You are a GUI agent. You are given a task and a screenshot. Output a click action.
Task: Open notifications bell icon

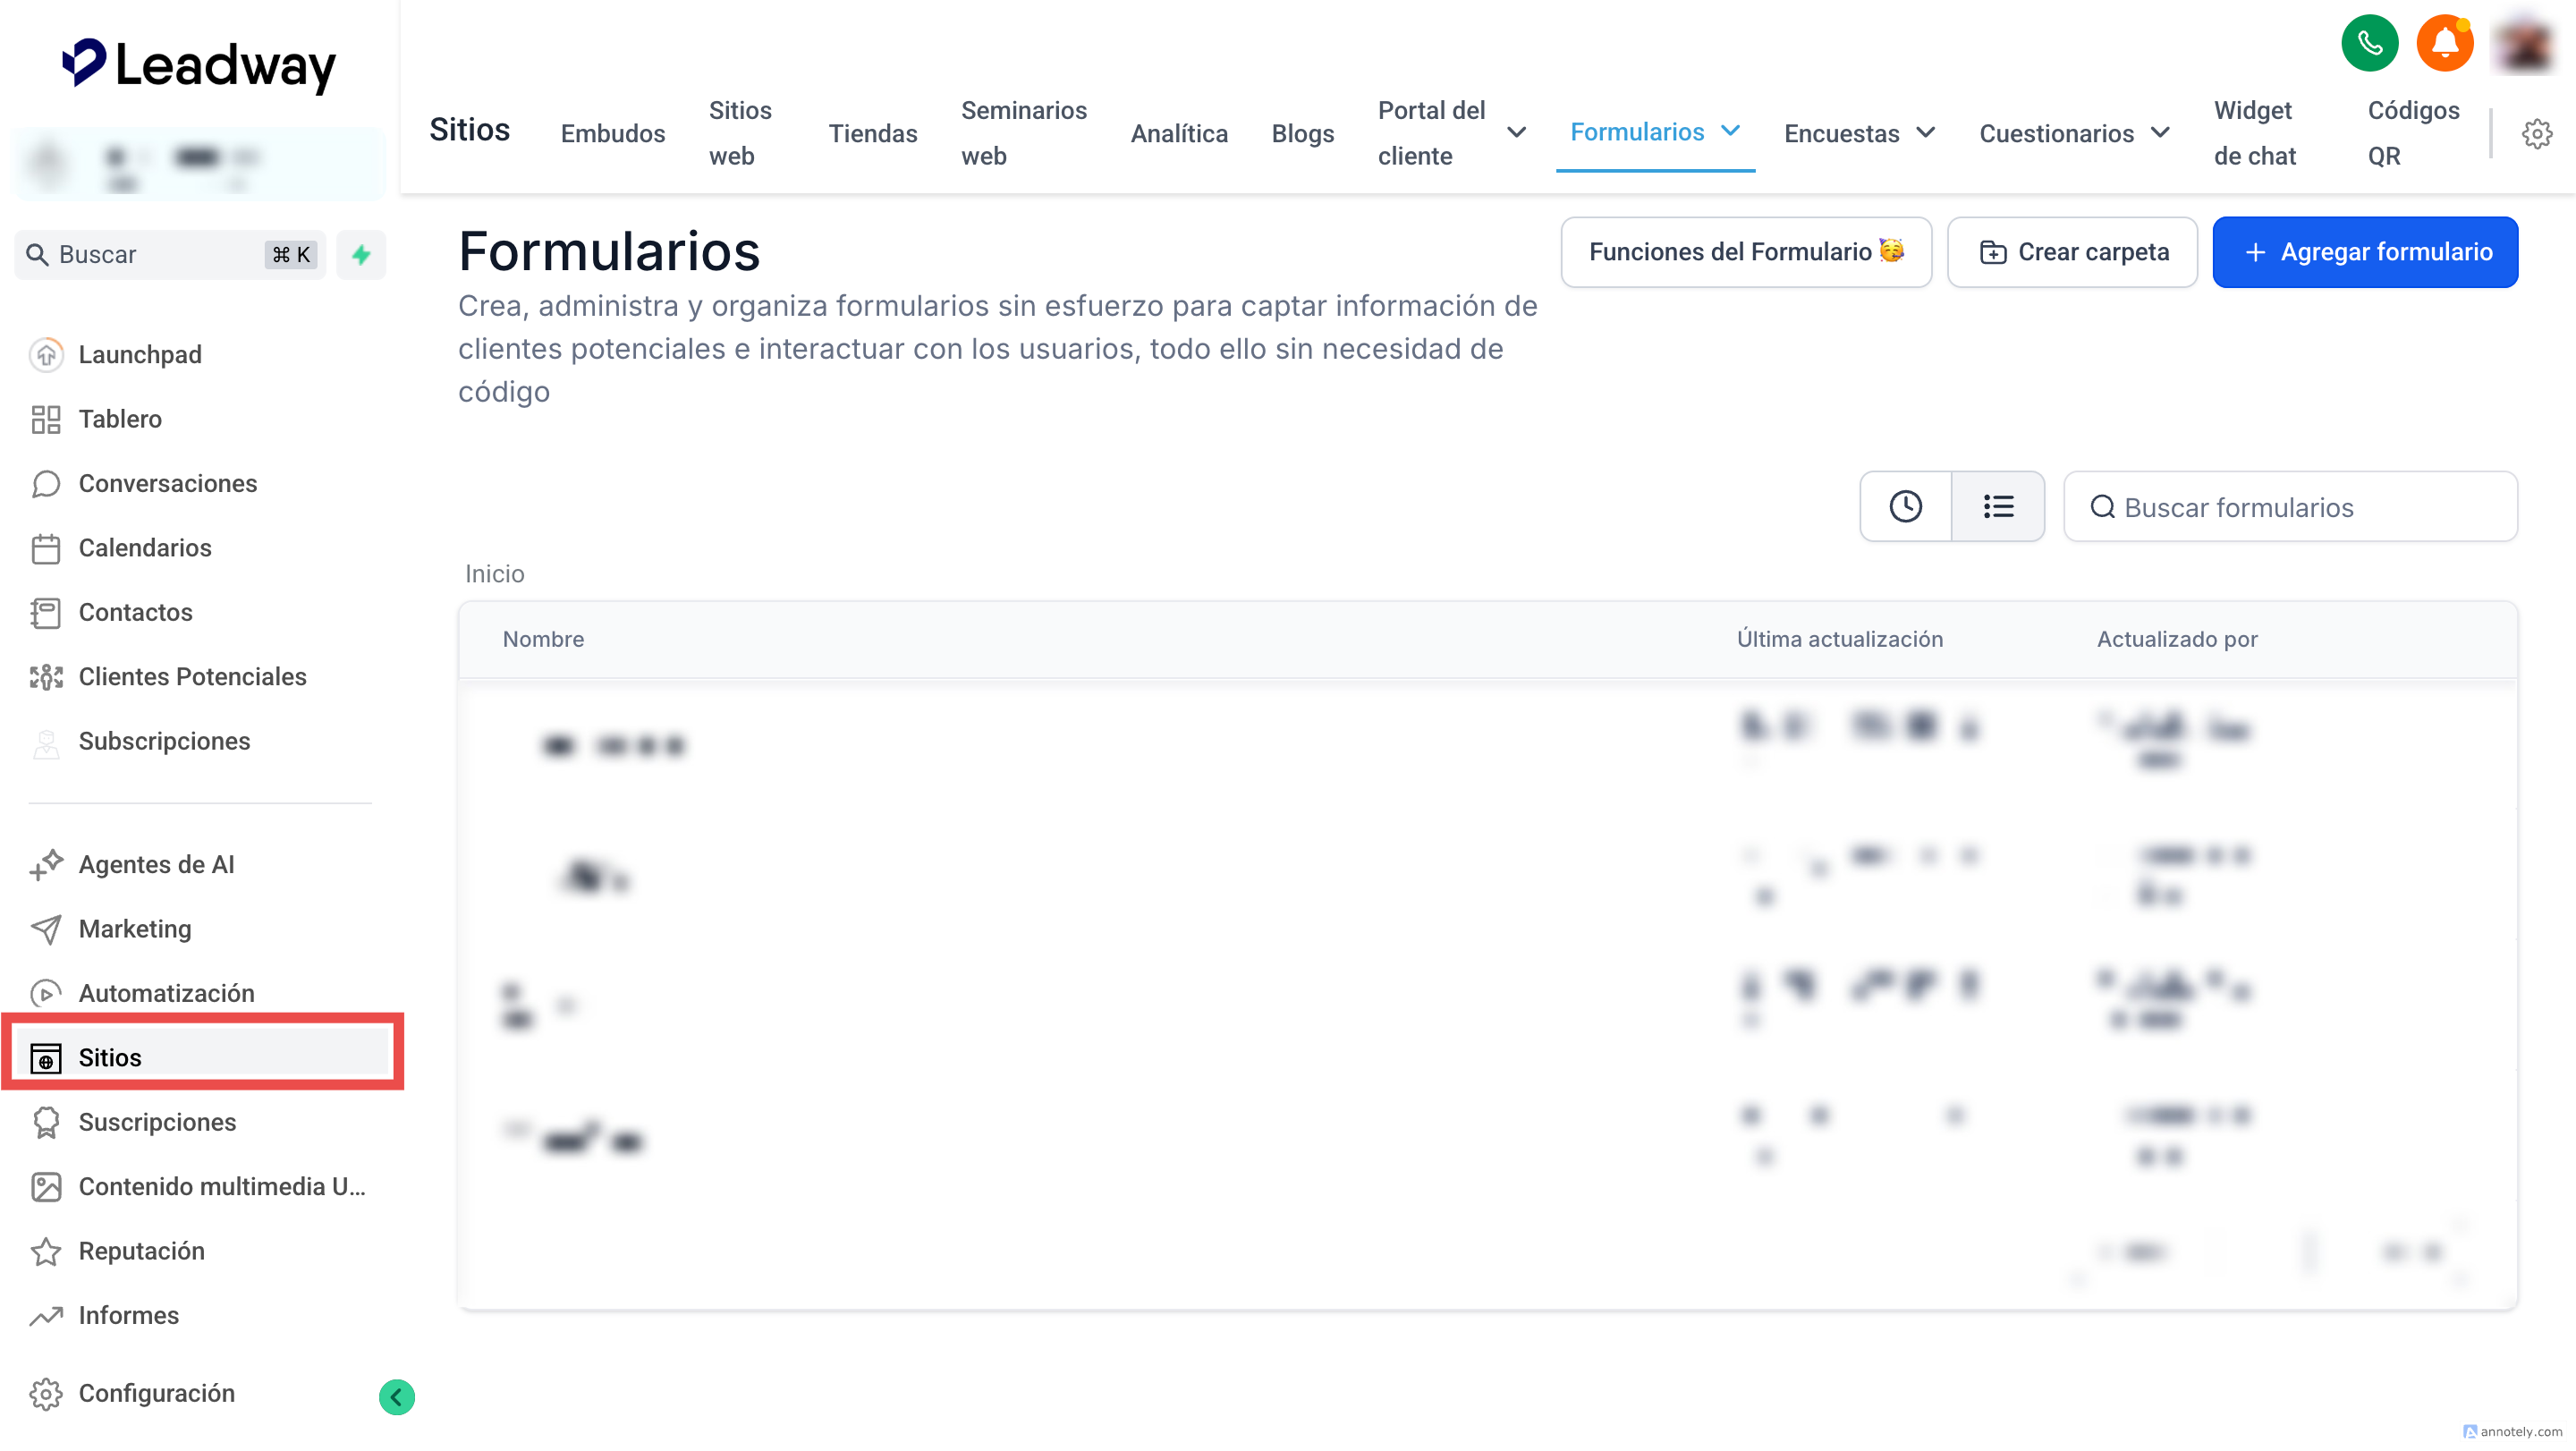pos(2444,43)
